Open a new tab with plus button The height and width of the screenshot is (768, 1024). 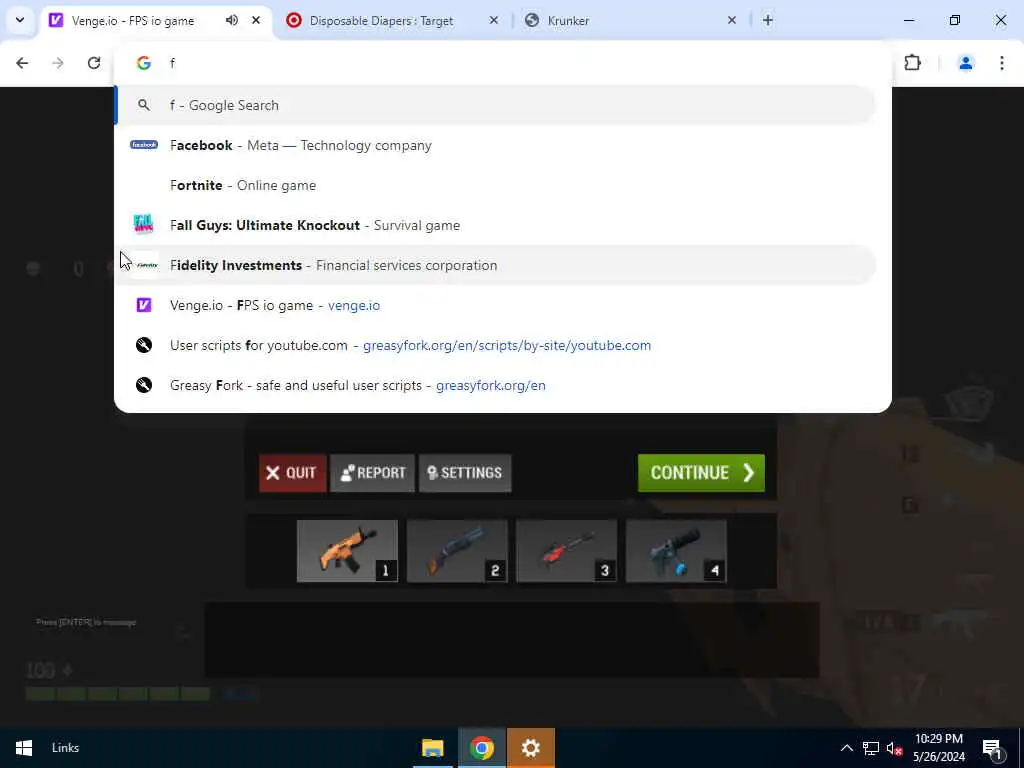click(768, 20)
